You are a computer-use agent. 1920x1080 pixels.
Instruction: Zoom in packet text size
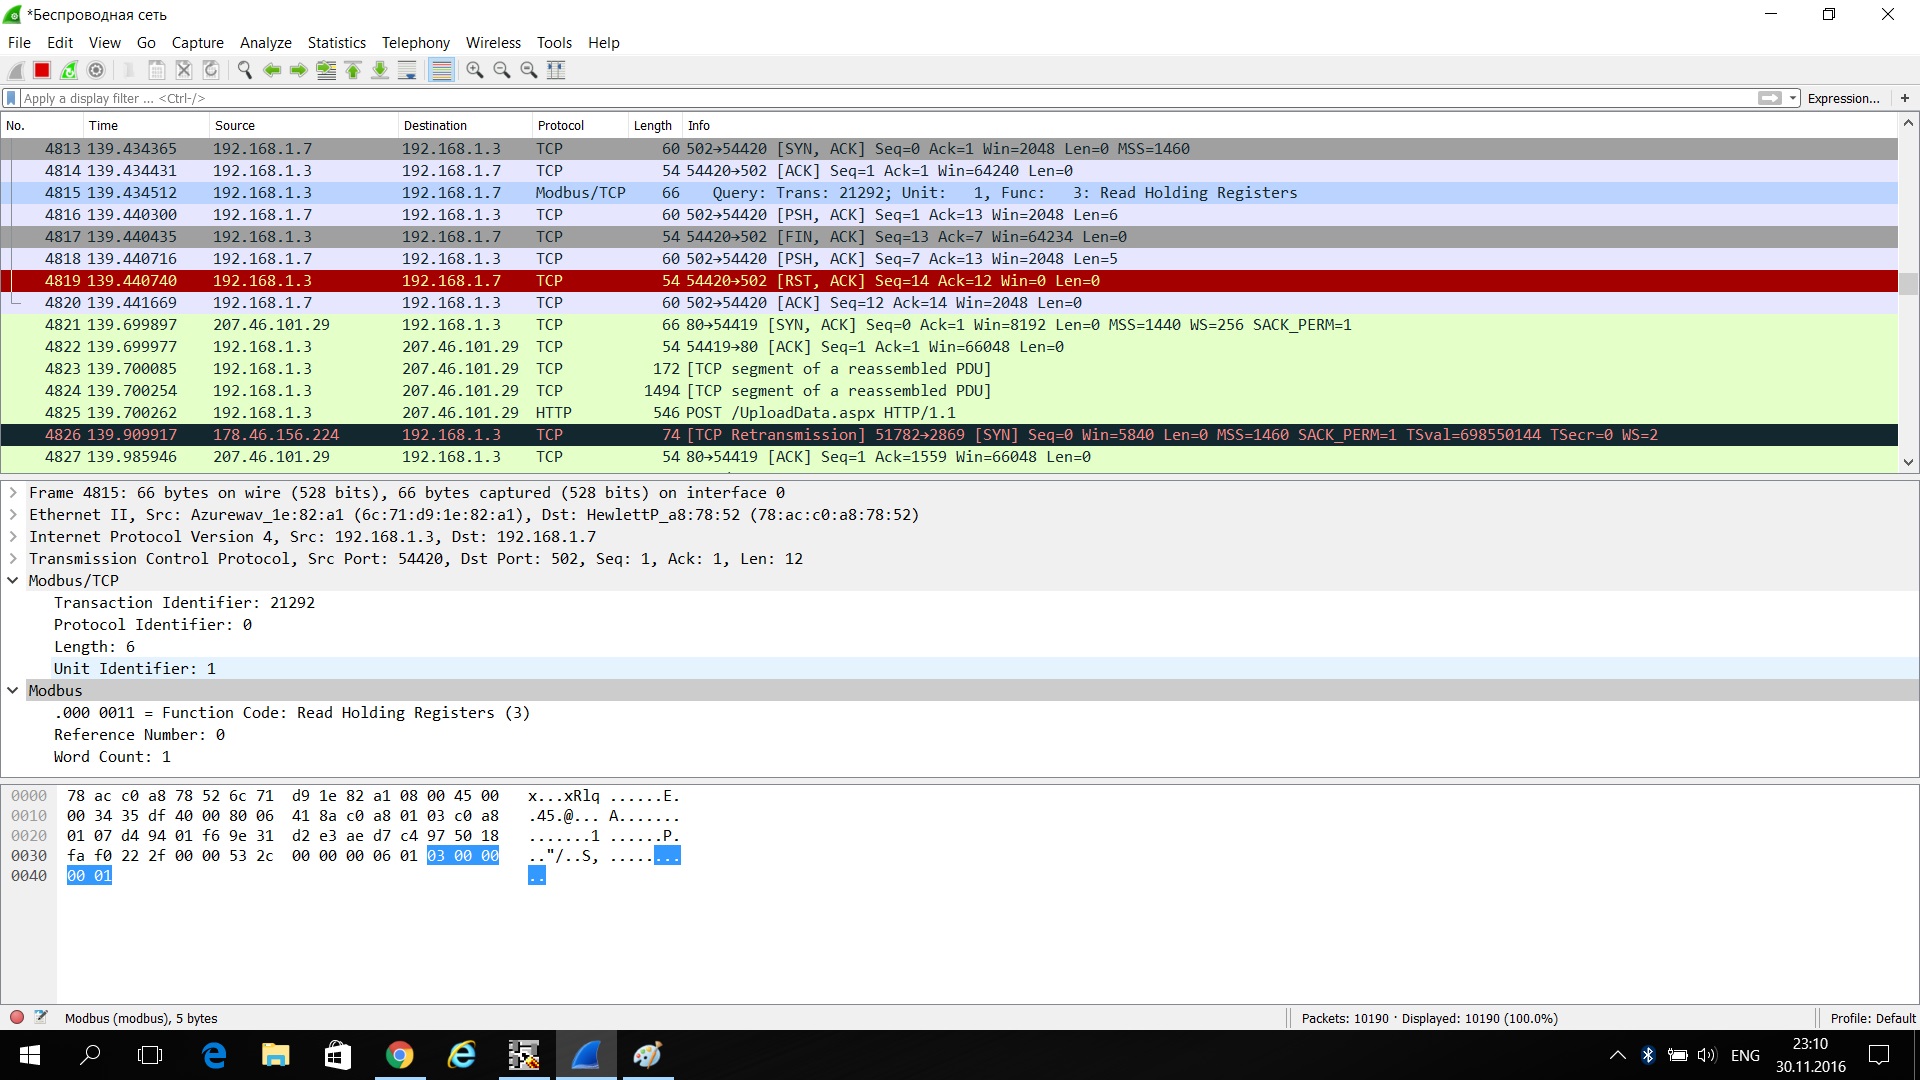click(475, 70)
